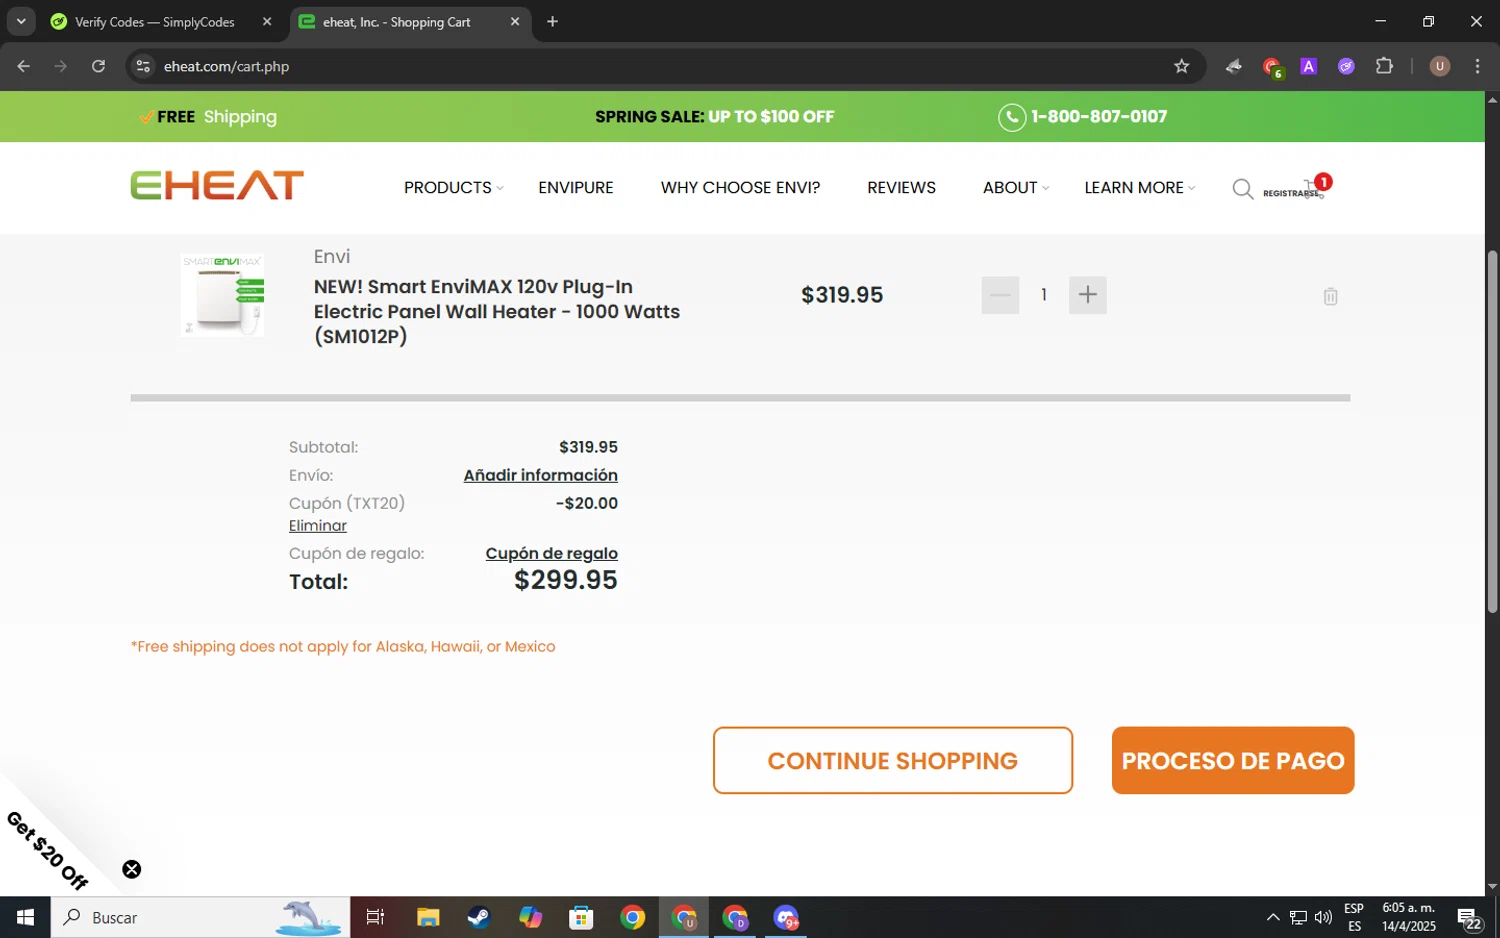The height and width of the screenshot is (938, 1500).
Task: Show hidden system tray icons
Action: 1272,917
